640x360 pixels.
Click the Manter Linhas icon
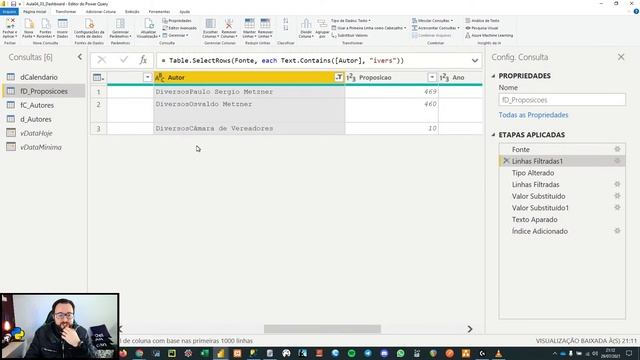point(249,24)
